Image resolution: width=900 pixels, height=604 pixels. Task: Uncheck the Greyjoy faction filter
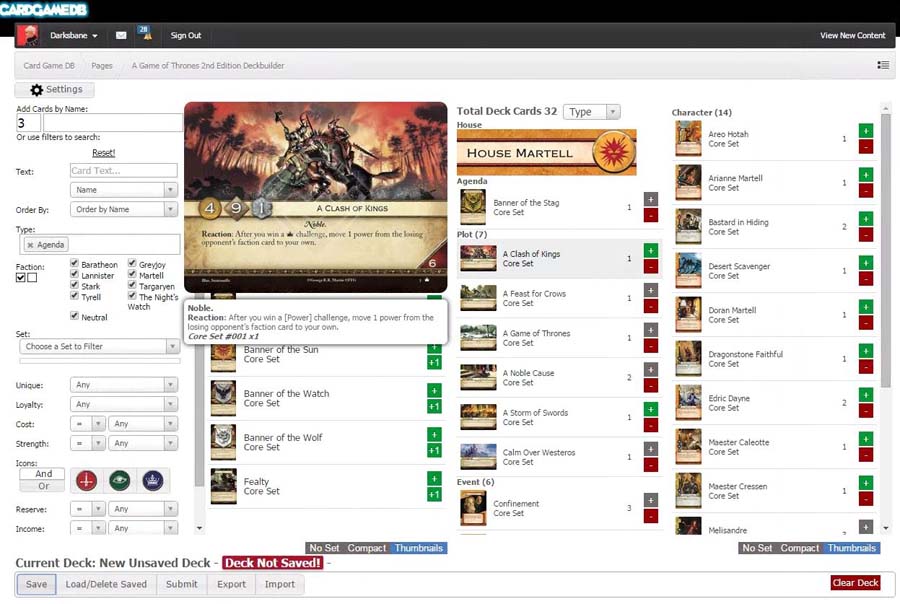click(132, 263)
